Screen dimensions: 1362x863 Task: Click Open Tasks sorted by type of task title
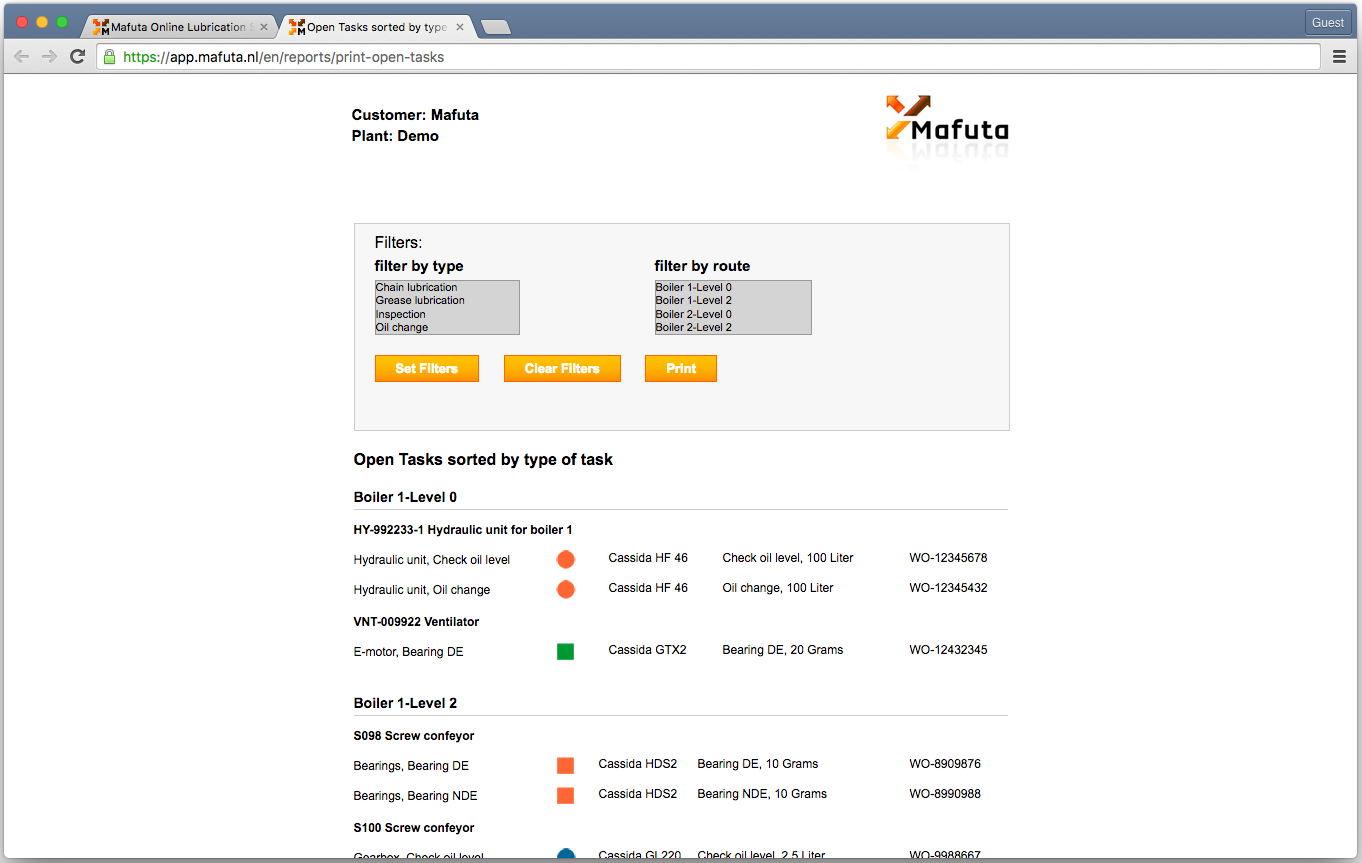pos(483,460)
